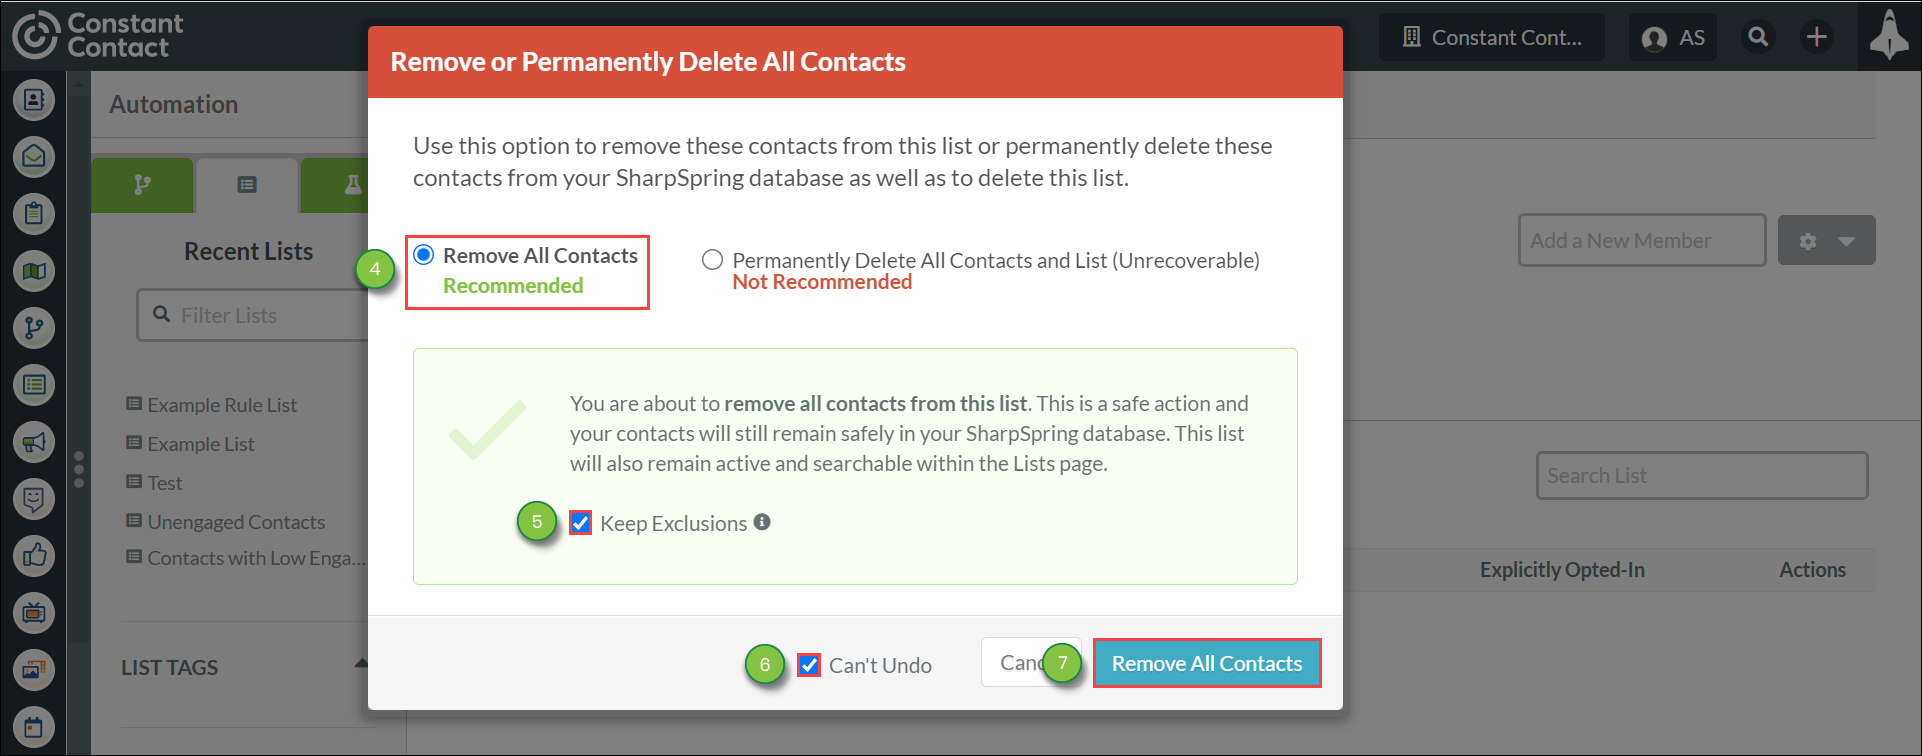Click the Remove All Contacts button

[x=1207, y=663]
